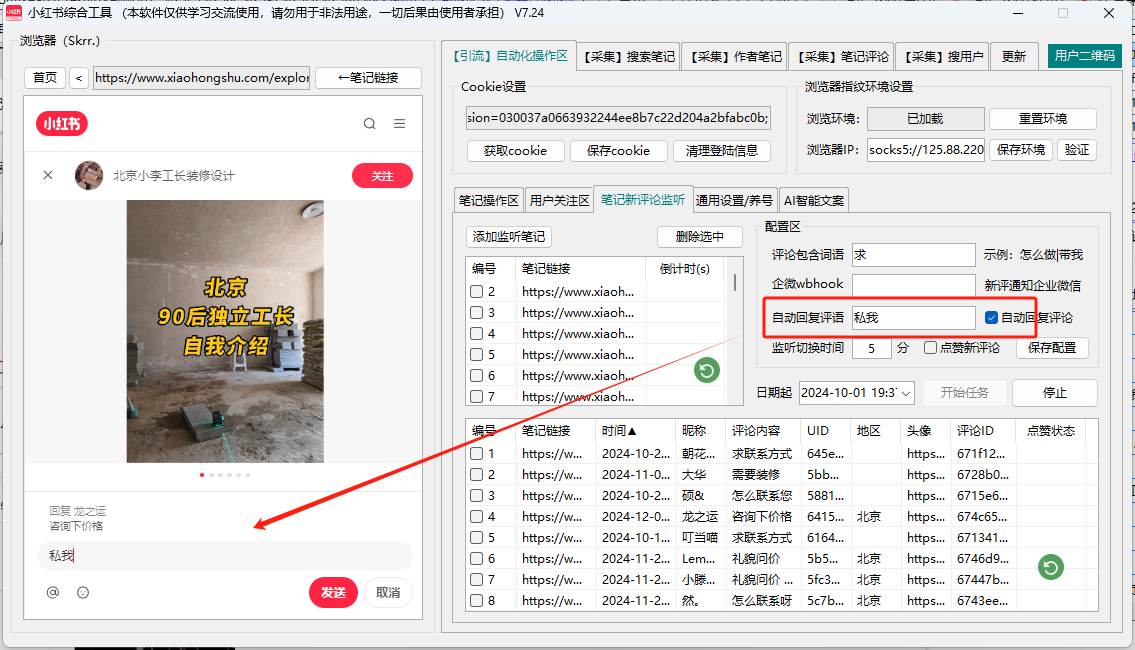The width and height of the screenshot is (1135, 650).
Task: Click the browser URL address field
Action: pos(200,78)
